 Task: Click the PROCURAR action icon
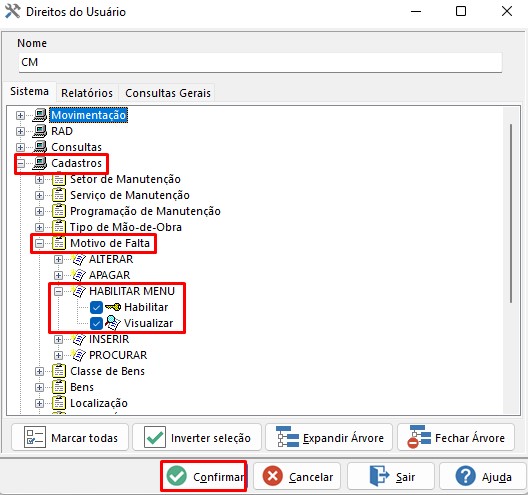click(79, 355)
